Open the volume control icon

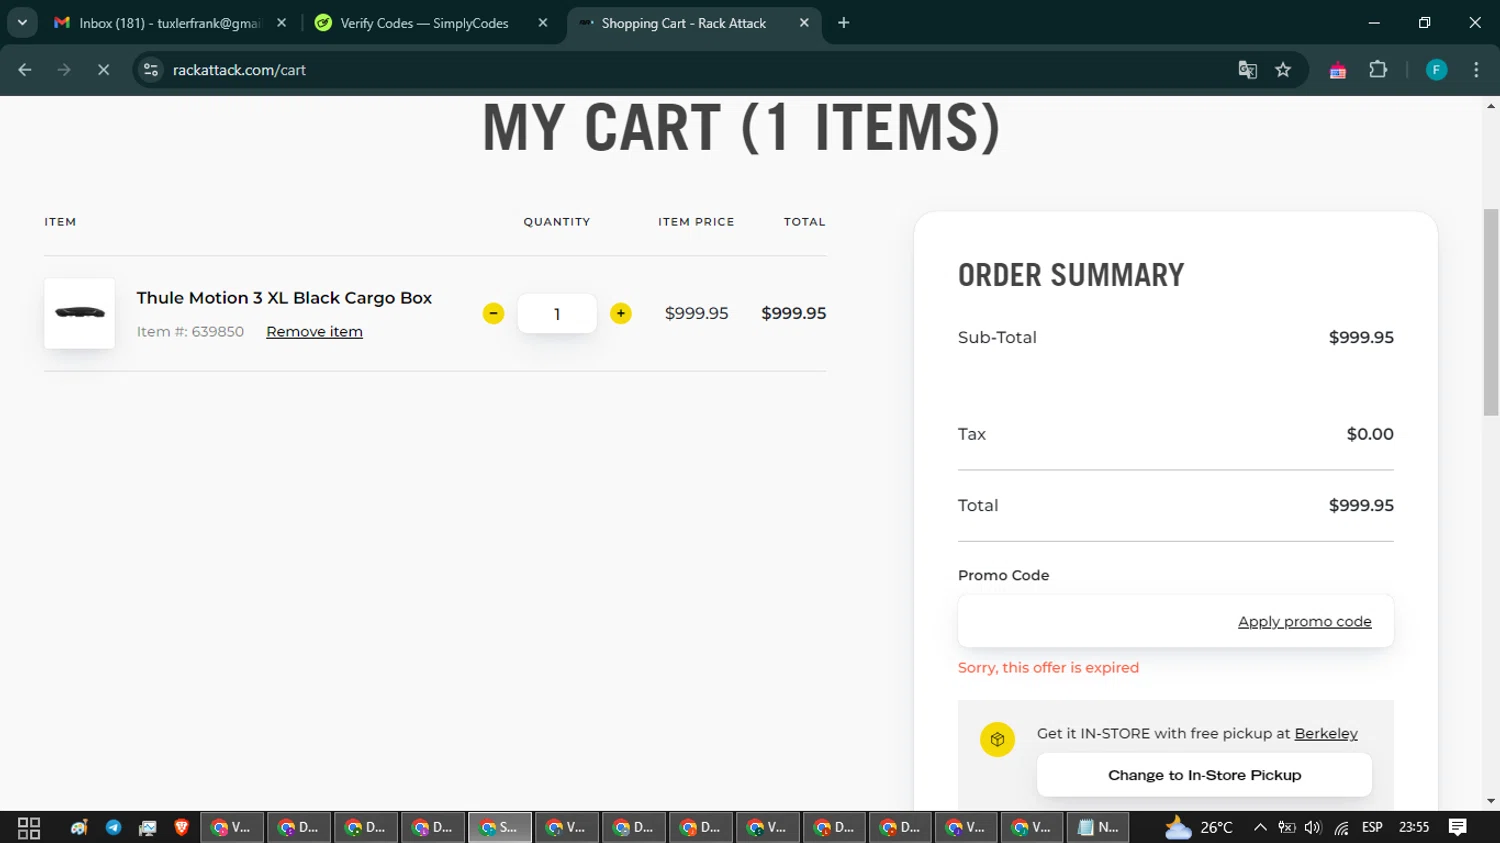pyautogui.click(x=1313, y=828)
